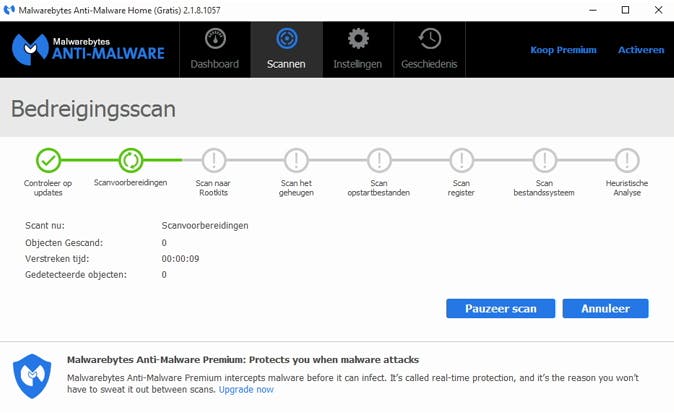Screen dimensions: 674x414
Task: Click the 'Objecten Gescand:' label
Action: [x=64, y=243]
